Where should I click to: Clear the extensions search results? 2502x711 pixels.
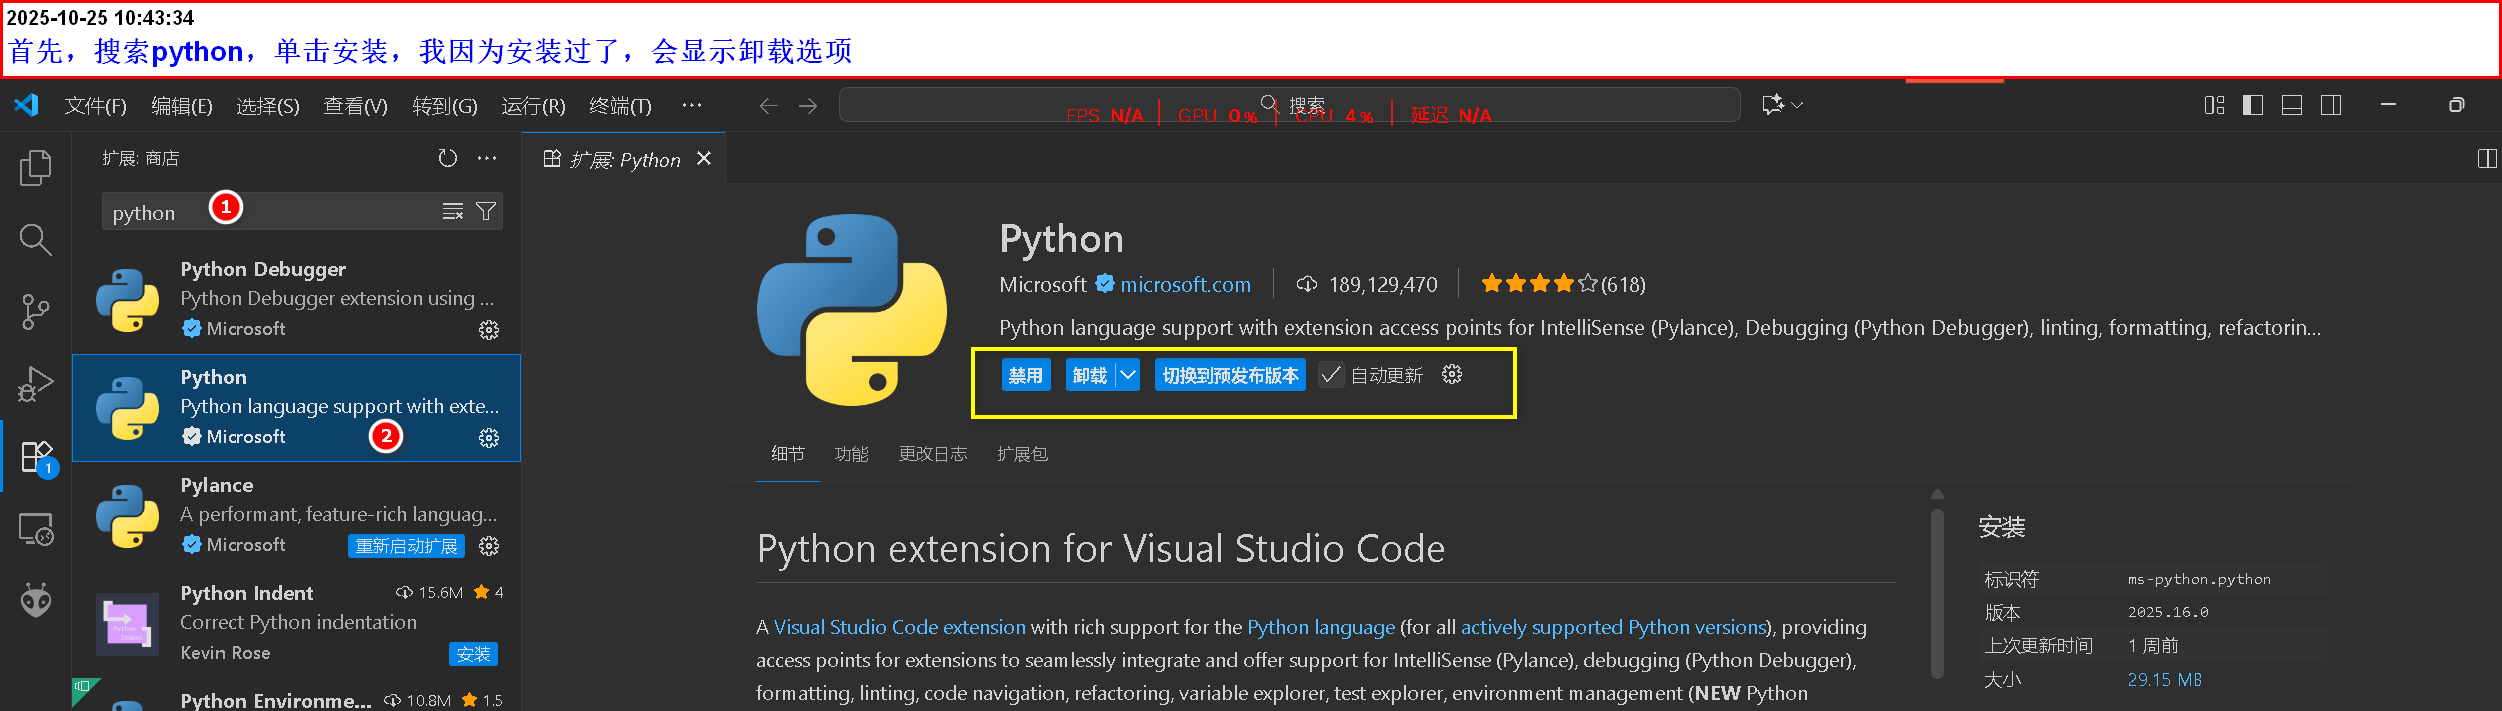(453, 211)
